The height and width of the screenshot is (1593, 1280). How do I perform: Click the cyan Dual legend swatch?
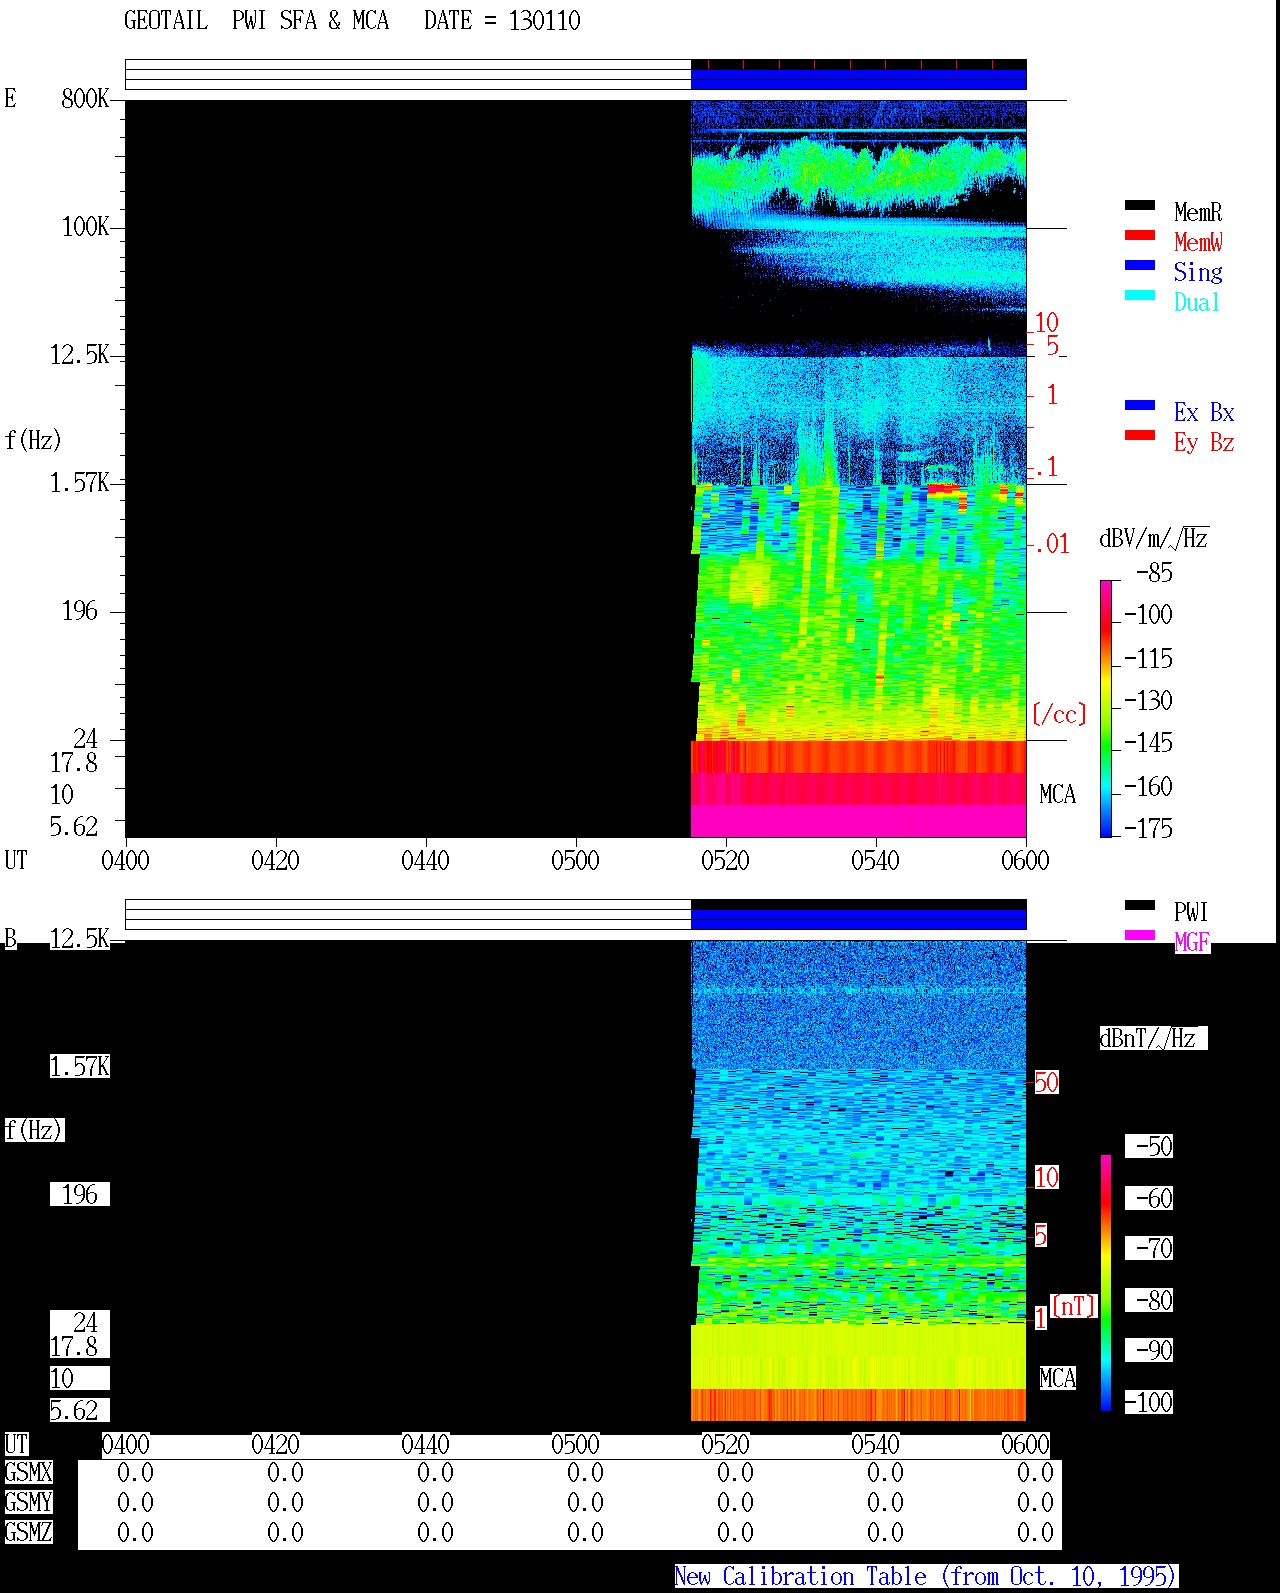click(x=1140, y=295)
